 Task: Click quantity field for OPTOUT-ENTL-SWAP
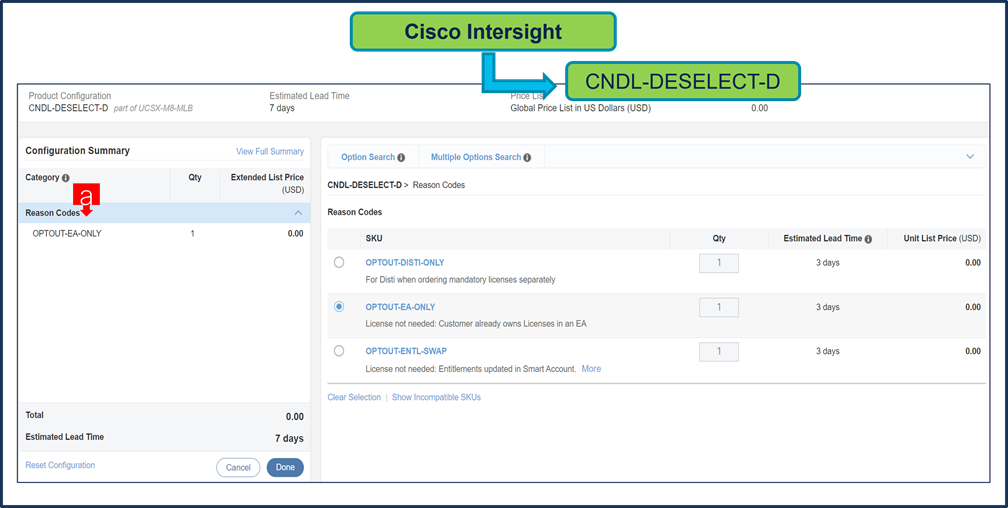tap(719, 352)
